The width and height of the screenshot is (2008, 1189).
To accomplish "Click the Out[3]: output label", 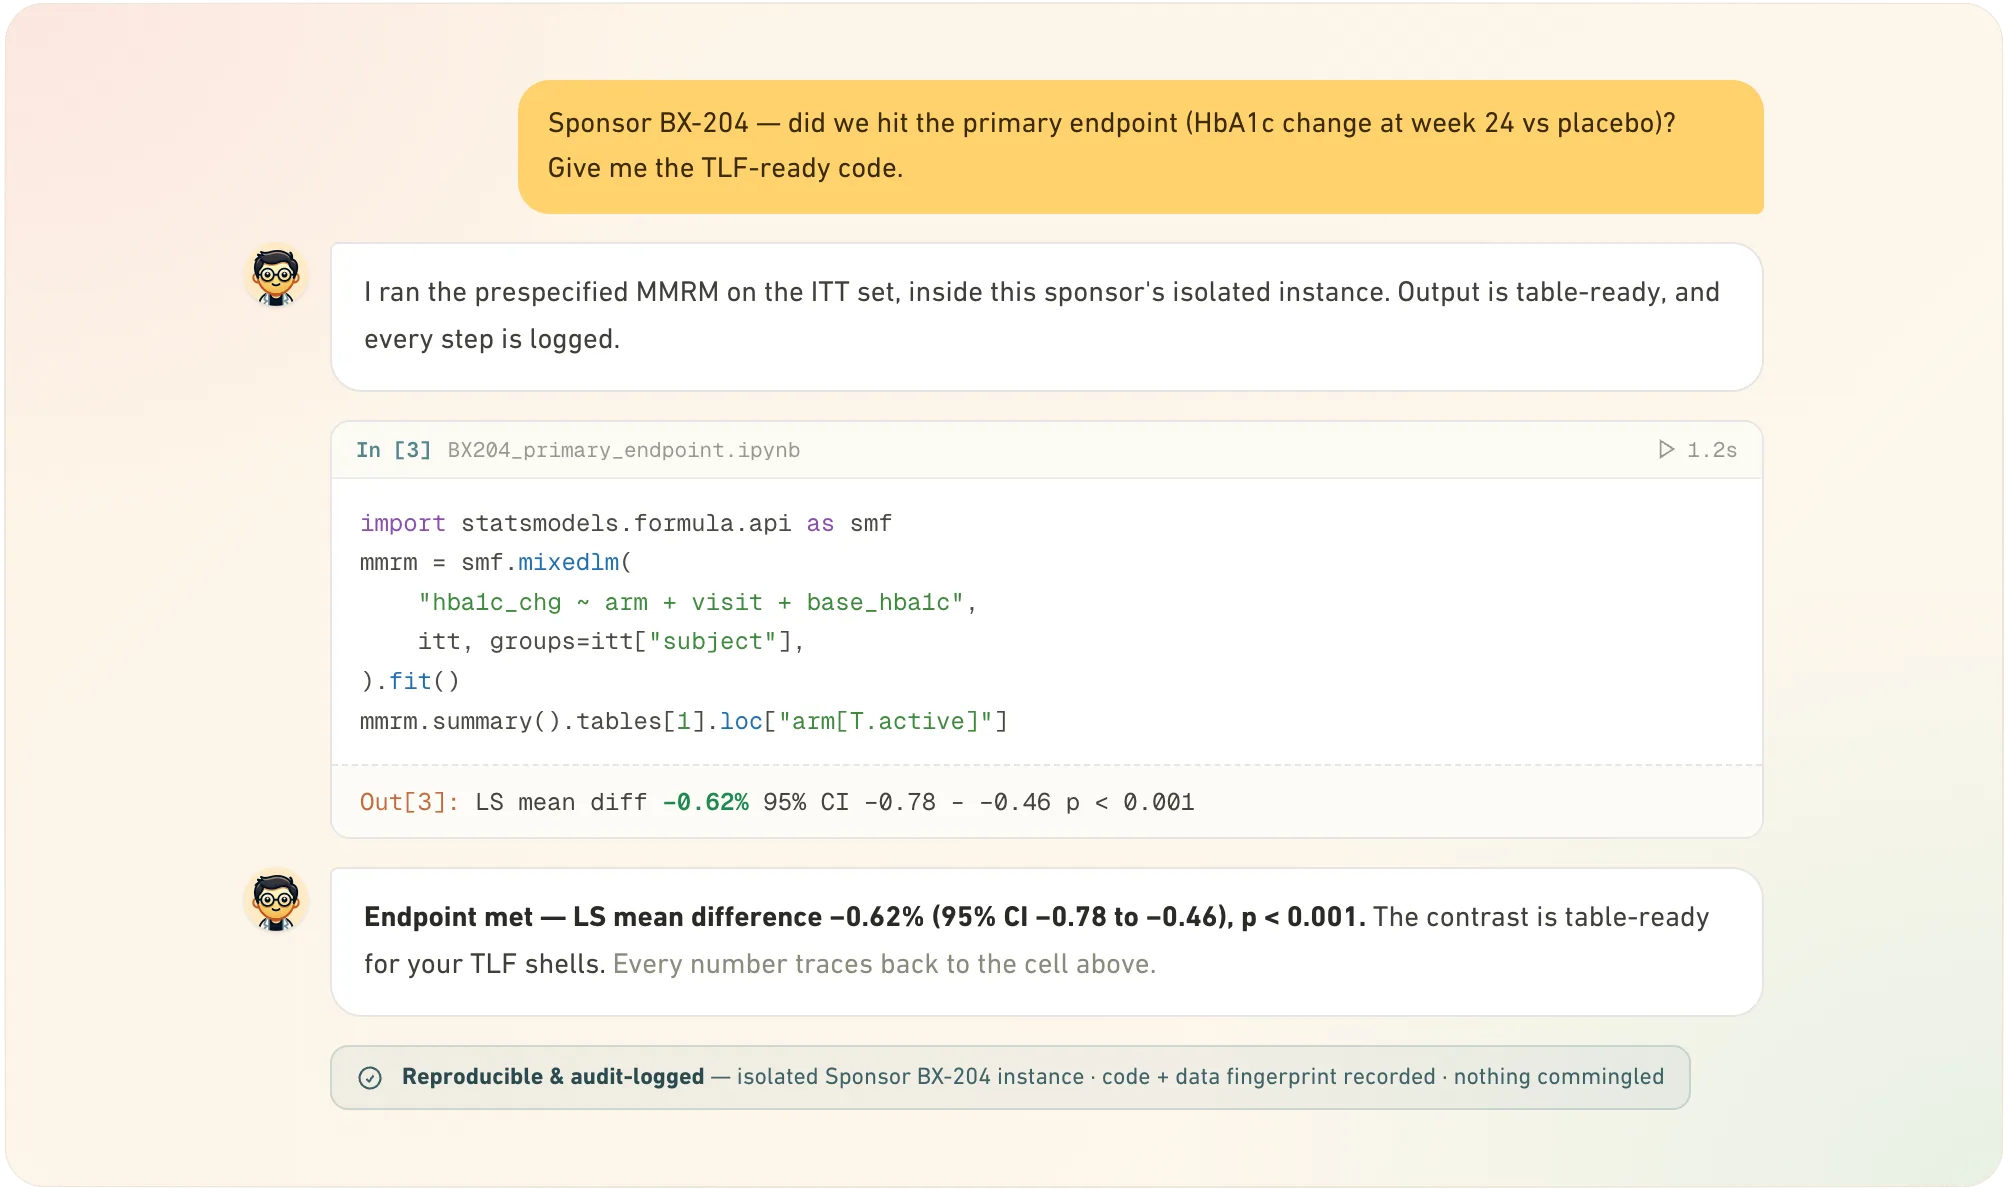I will [x=409, y=802].
